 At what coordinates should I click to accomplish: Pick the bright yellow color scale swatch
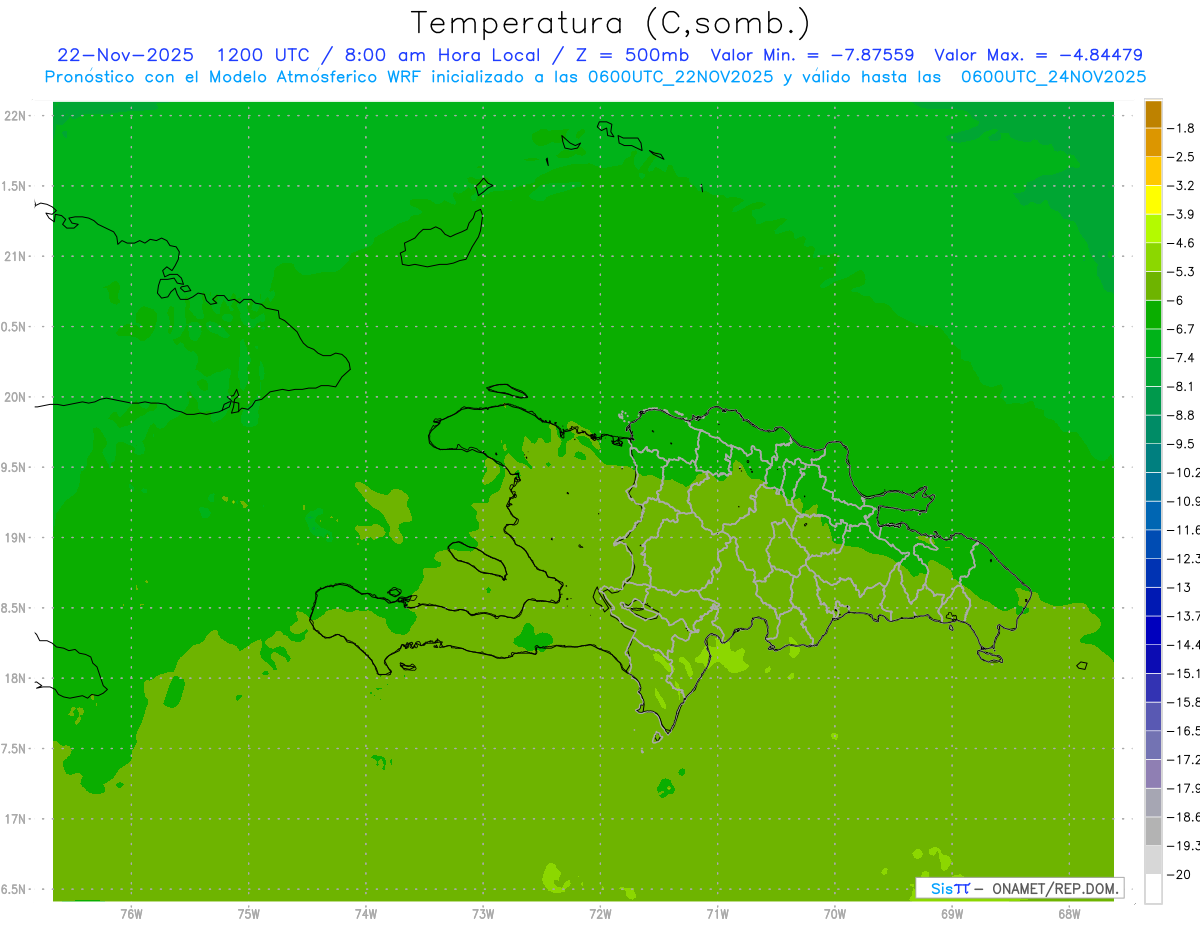(1153, 200)
